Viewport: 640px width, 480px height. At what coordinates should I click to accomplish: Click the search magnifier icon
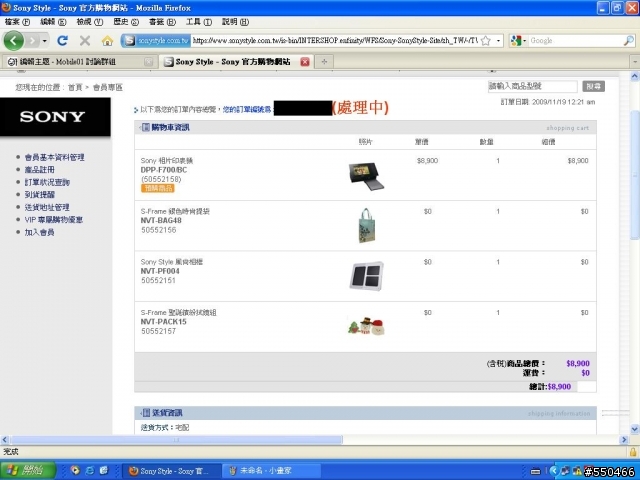(629, 40)
